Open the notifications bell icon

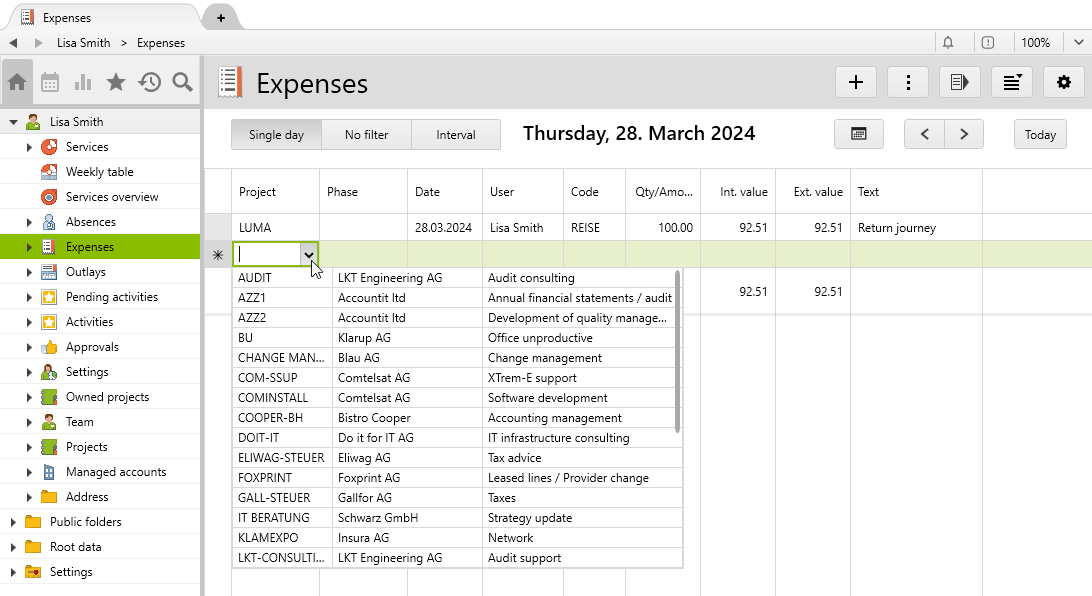coord(948,42)
